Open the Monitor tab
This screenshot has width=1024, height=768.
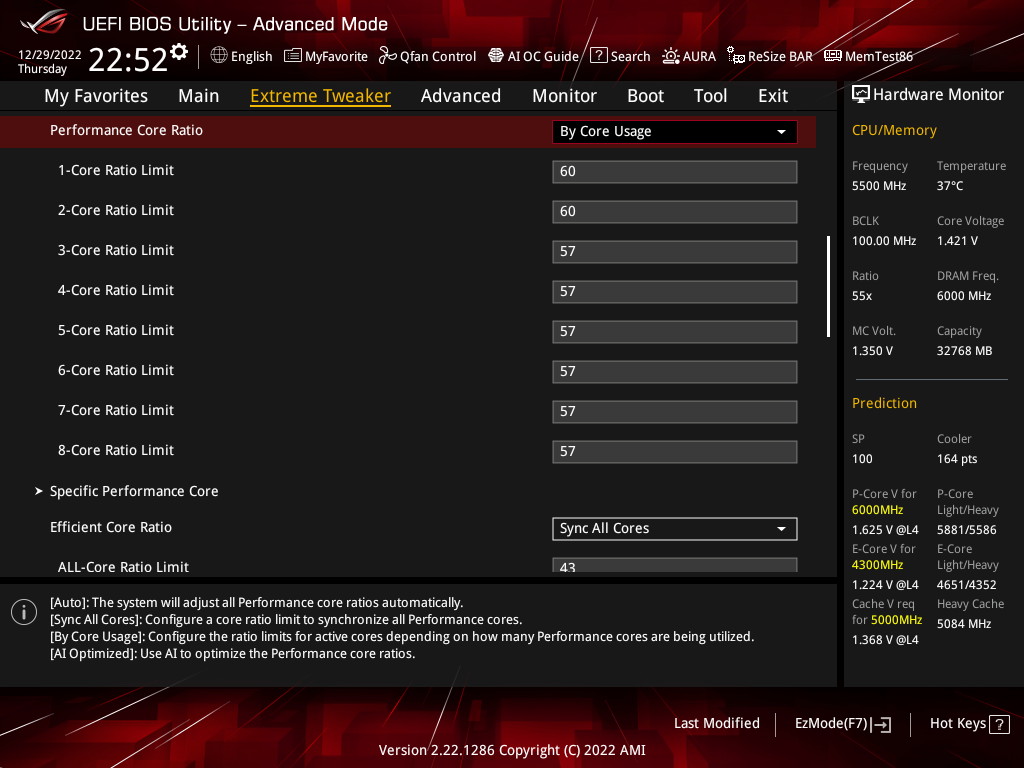point(564,96)
